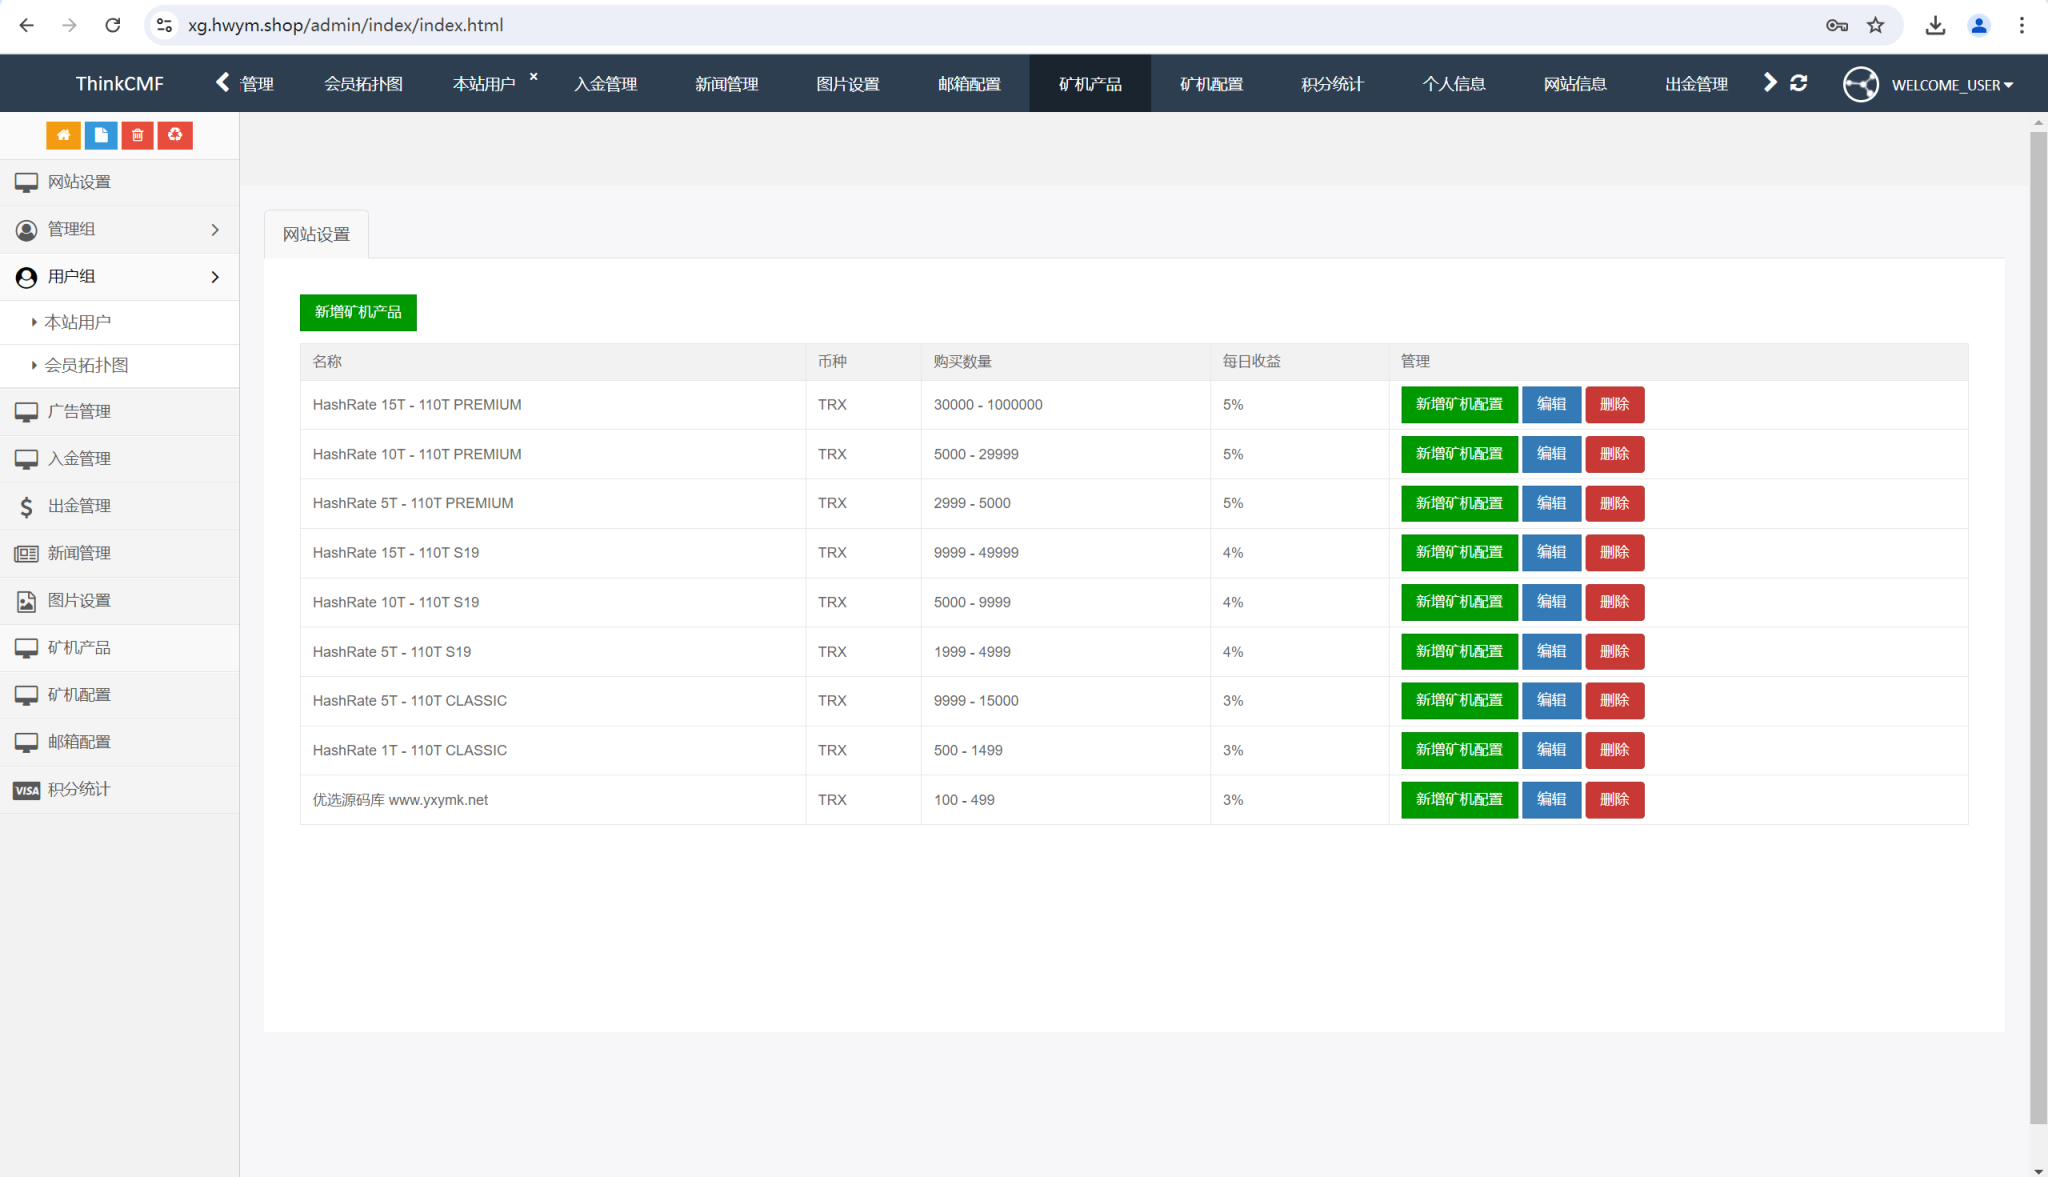Delete the HashRate 1T - 110T CLASSIC row
Viewport: 2048px width, 1177px height.
coord(1614,750)
